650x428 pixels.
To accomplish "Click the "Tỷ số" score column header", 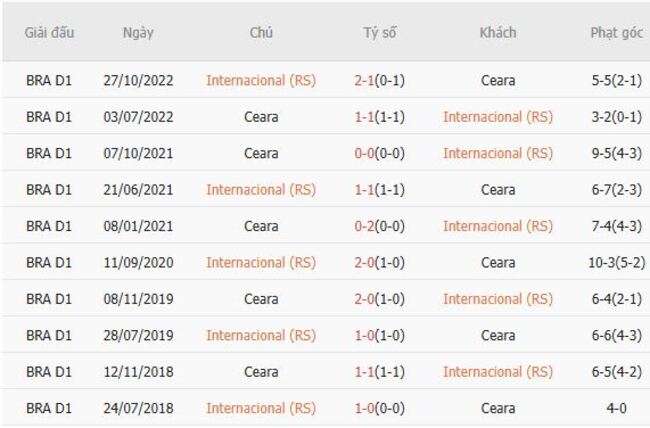I will [379, 32].
